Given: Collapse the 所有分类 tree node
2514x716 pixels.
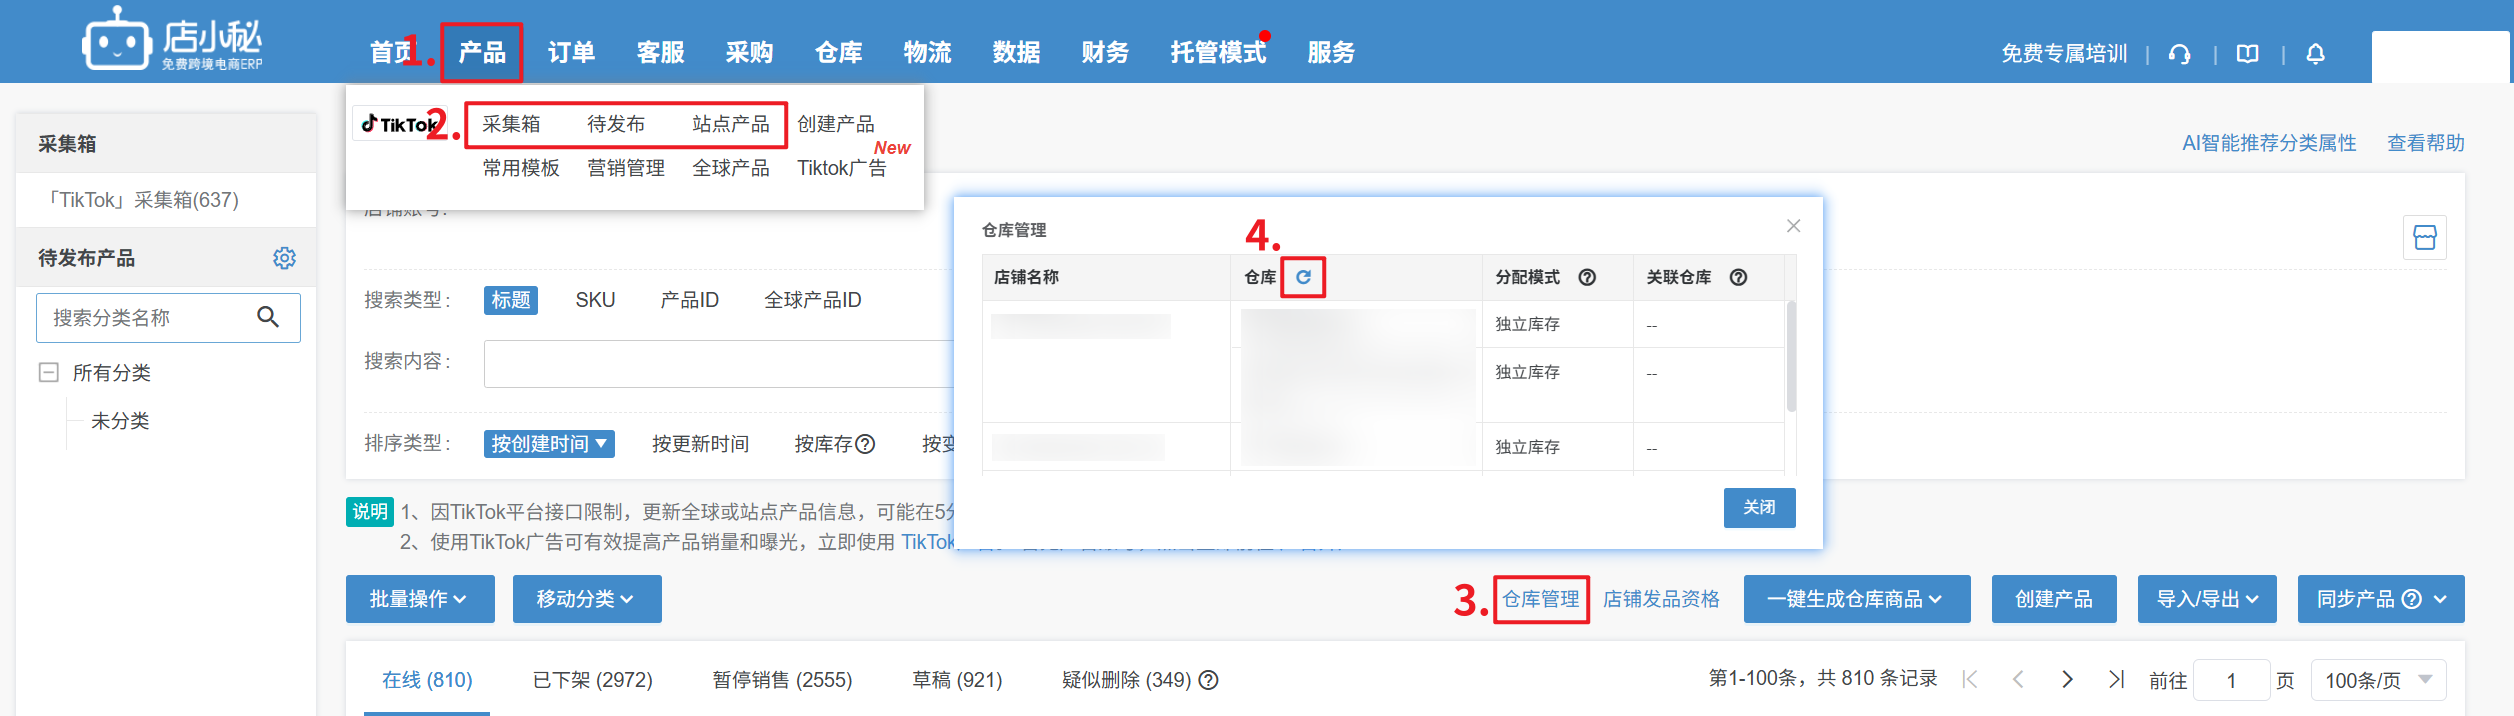Looking at the screenshot, I should pos(48,373).
